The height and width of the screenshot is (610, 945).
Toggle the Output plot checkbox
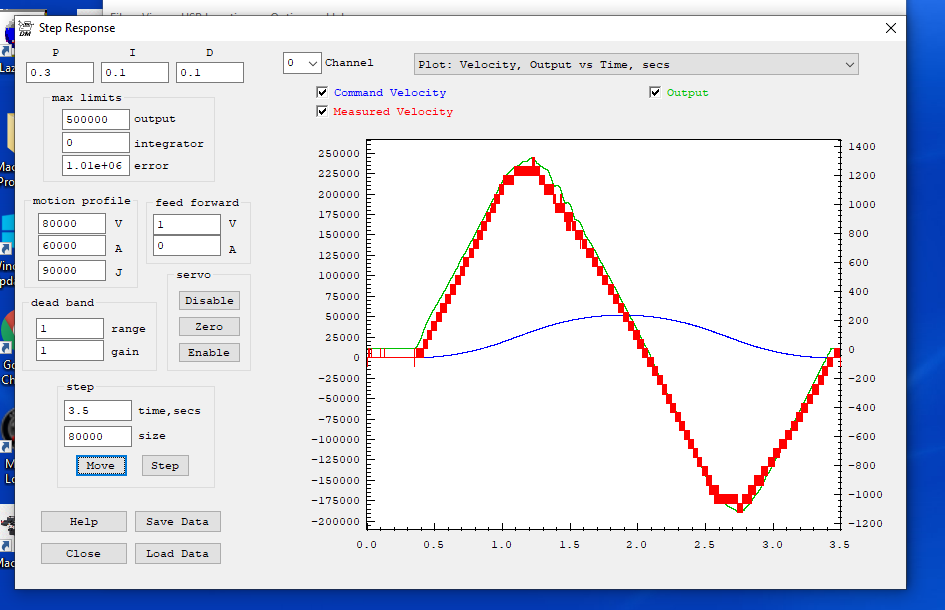tap(655, 93)
